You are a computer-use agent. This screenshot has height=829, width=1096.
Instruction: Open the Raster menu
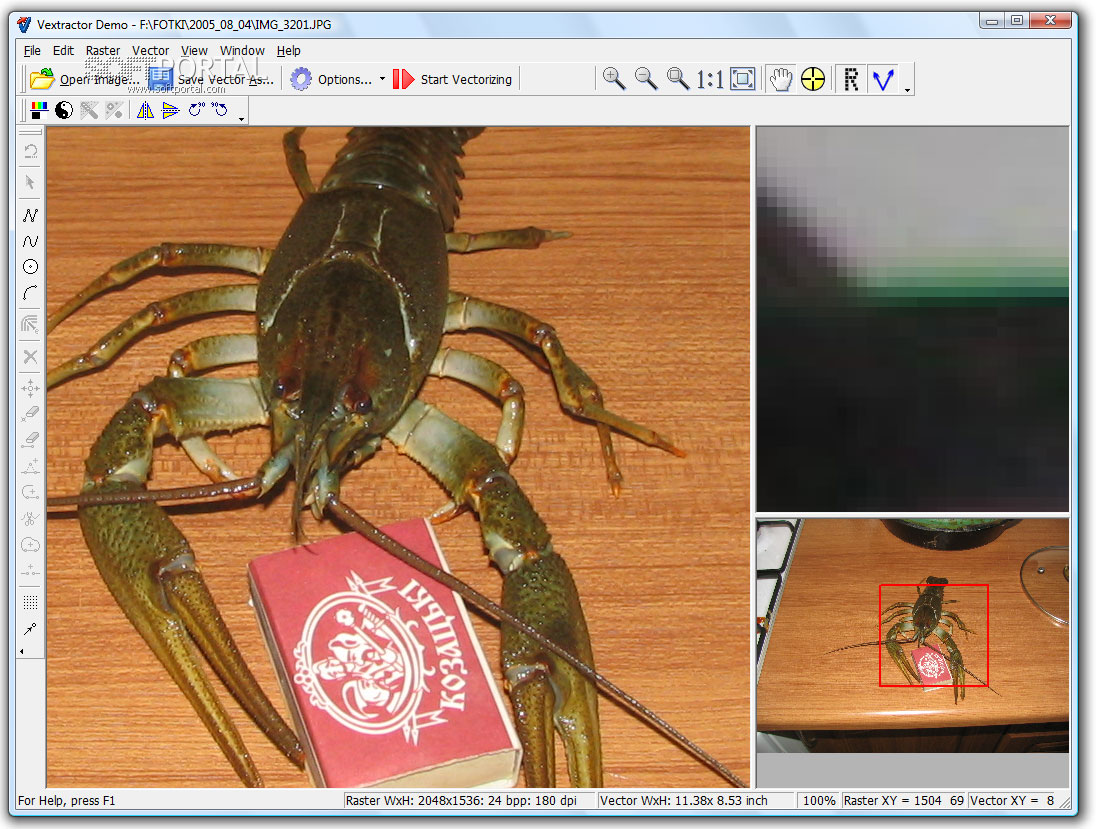103,50
